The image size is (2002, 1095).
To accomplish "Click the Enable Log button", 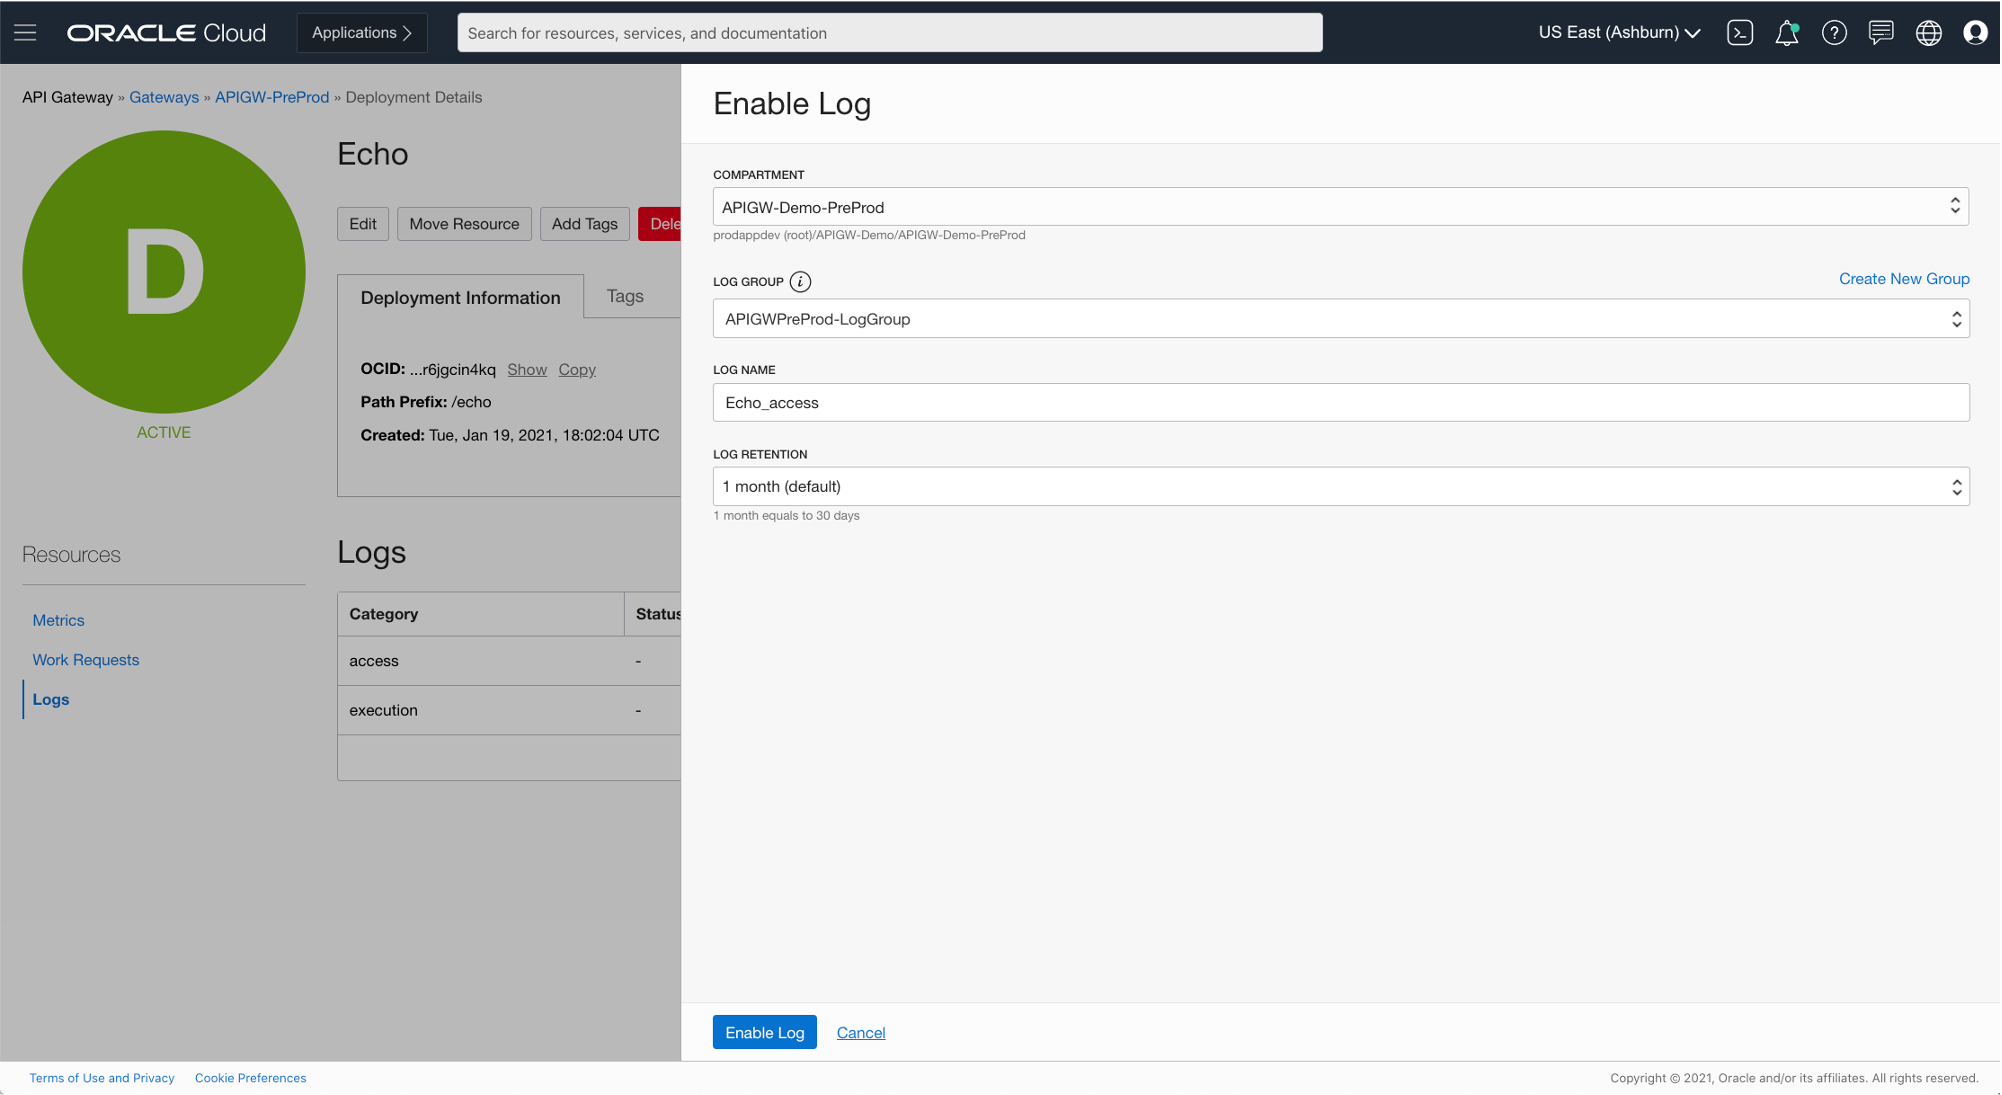I will [x=764, y=1032].
